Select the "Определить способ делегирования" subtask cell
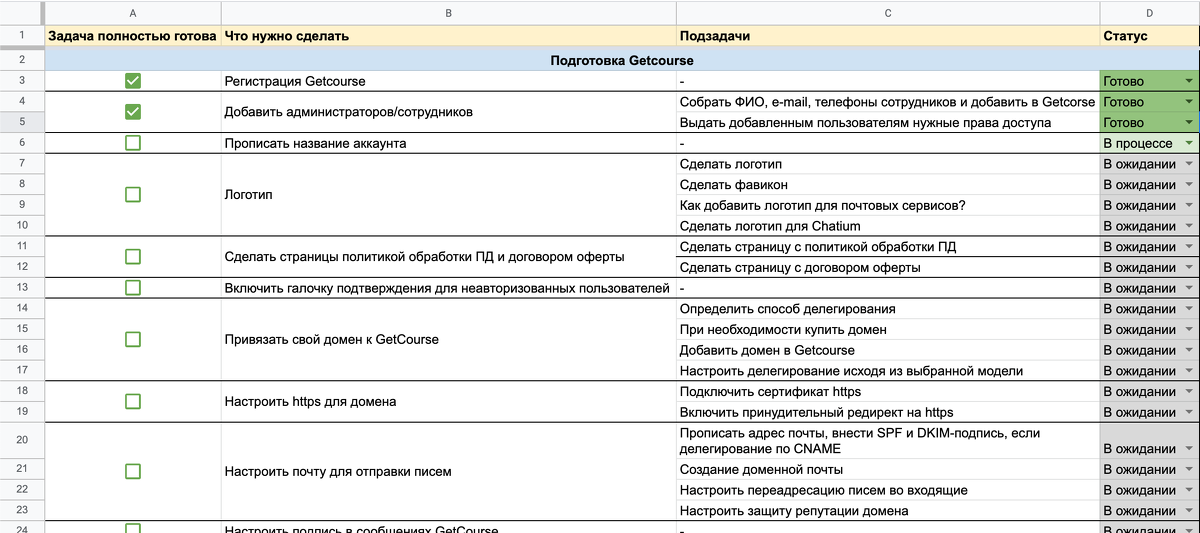Image resolution: width=1200 pixels, height=533 pixels. [x=888, y=309]
